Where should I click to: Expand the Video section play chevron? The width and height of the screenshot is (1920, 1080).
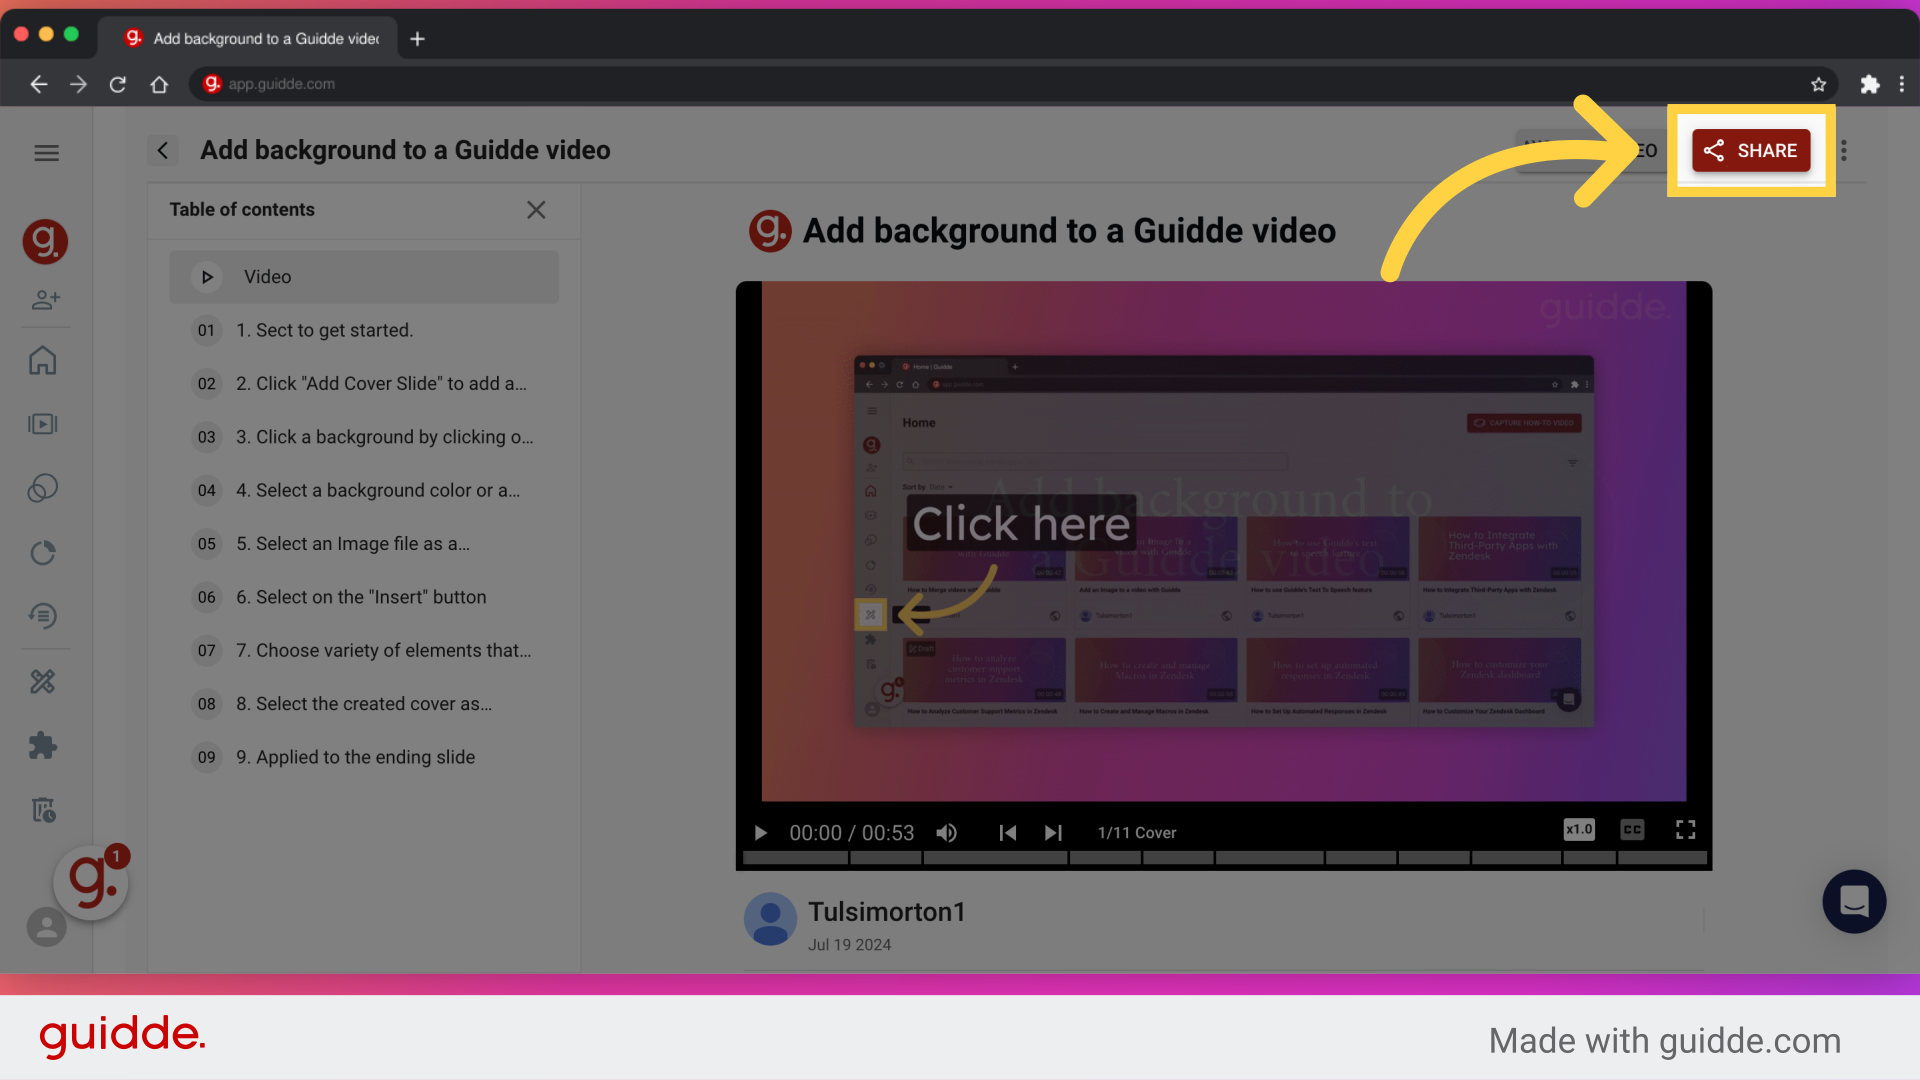coord(207,277)
